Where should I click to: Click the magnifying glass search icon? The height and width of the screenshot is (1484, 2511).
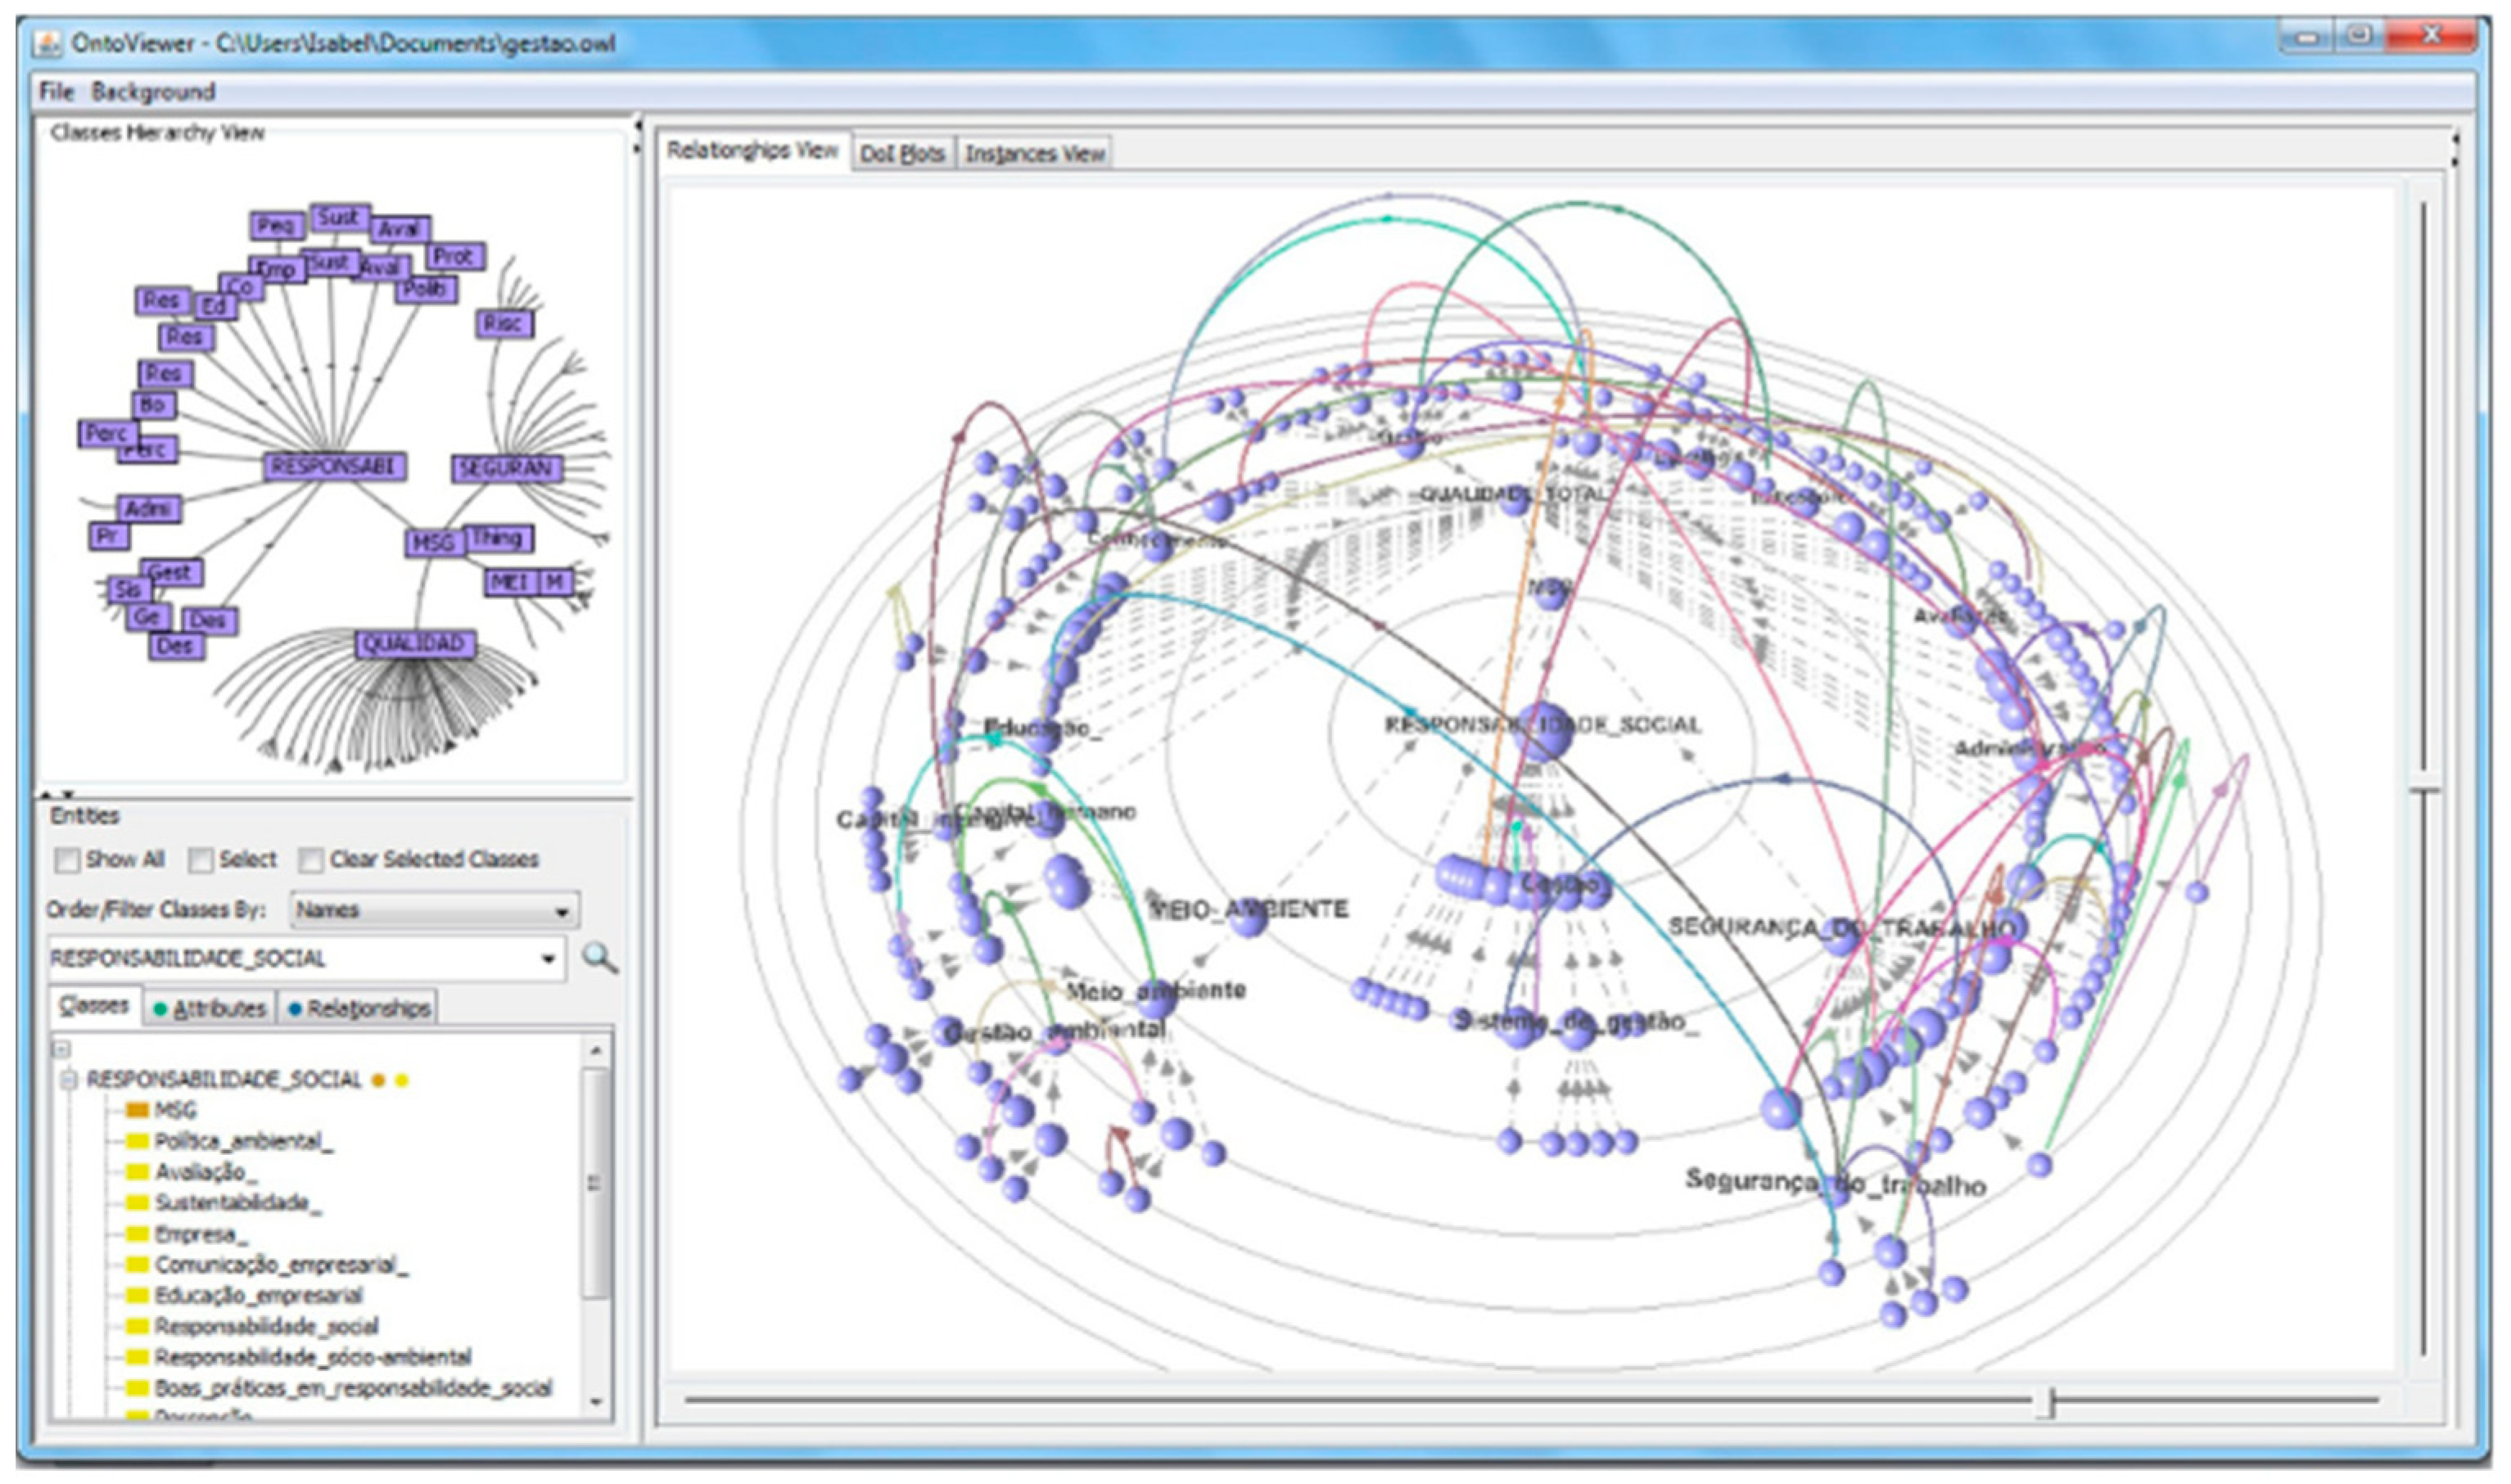tap(599, 958)
